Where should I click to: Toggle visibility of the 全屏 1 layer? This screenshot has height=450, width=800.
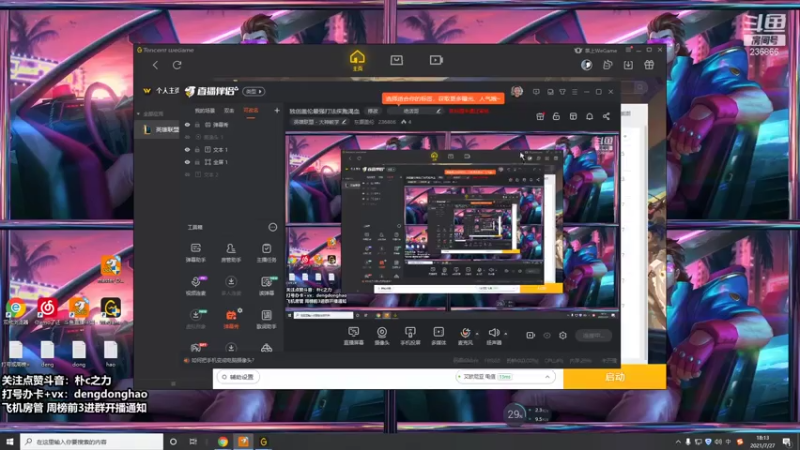tap(187, 162)
